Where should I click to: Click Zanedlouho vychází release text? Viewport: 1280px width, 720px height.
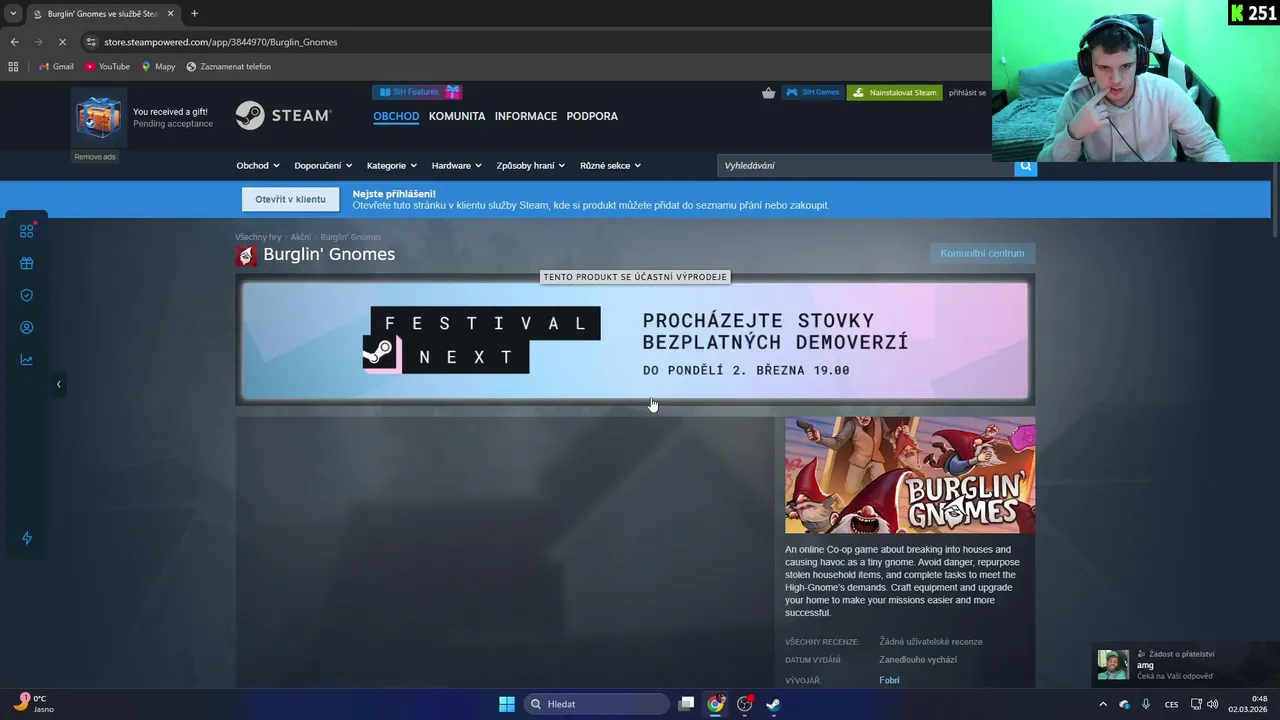(918, 660)
